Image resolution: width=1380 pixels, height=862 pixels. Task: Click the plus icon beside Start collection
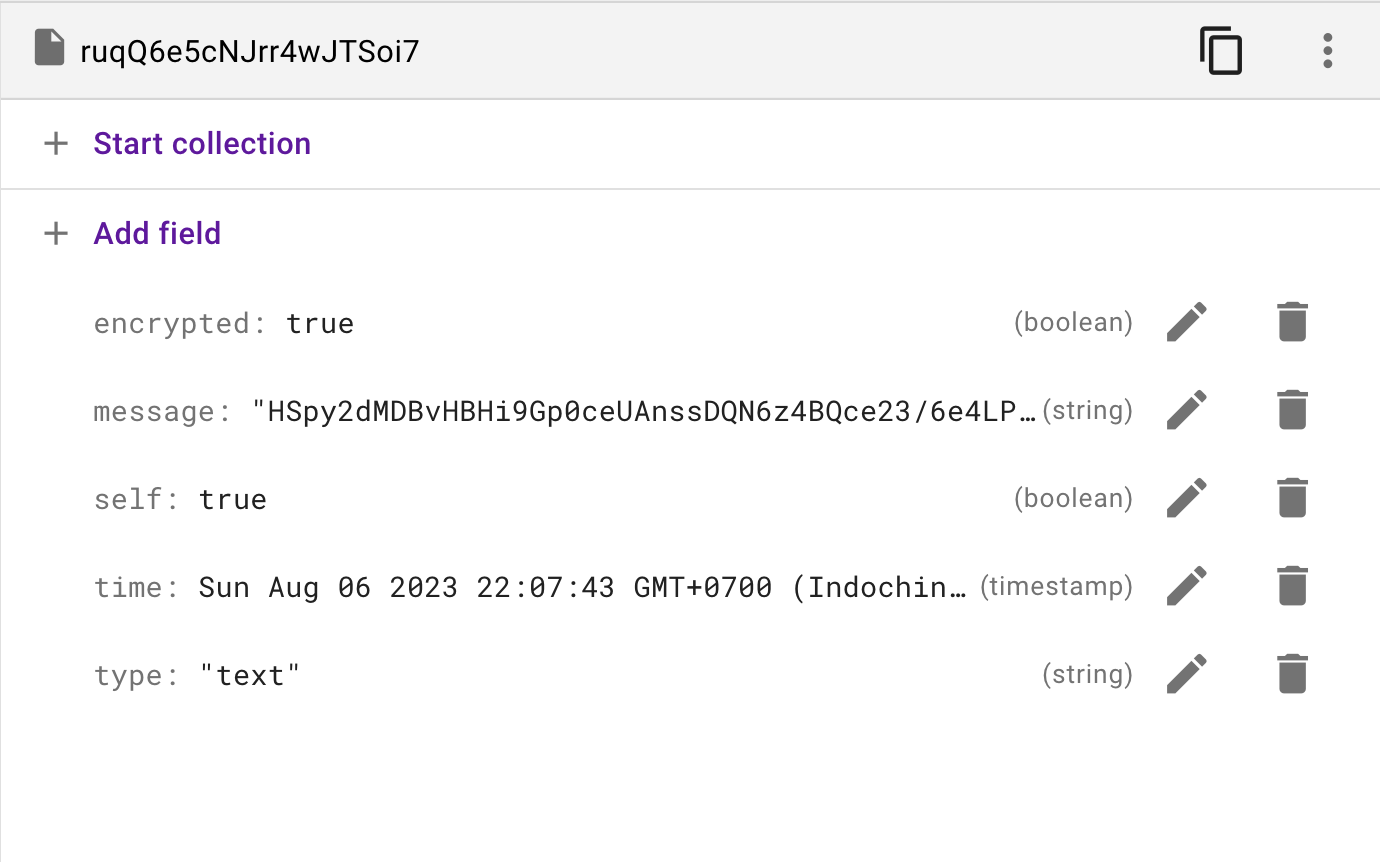pos(57,143)
